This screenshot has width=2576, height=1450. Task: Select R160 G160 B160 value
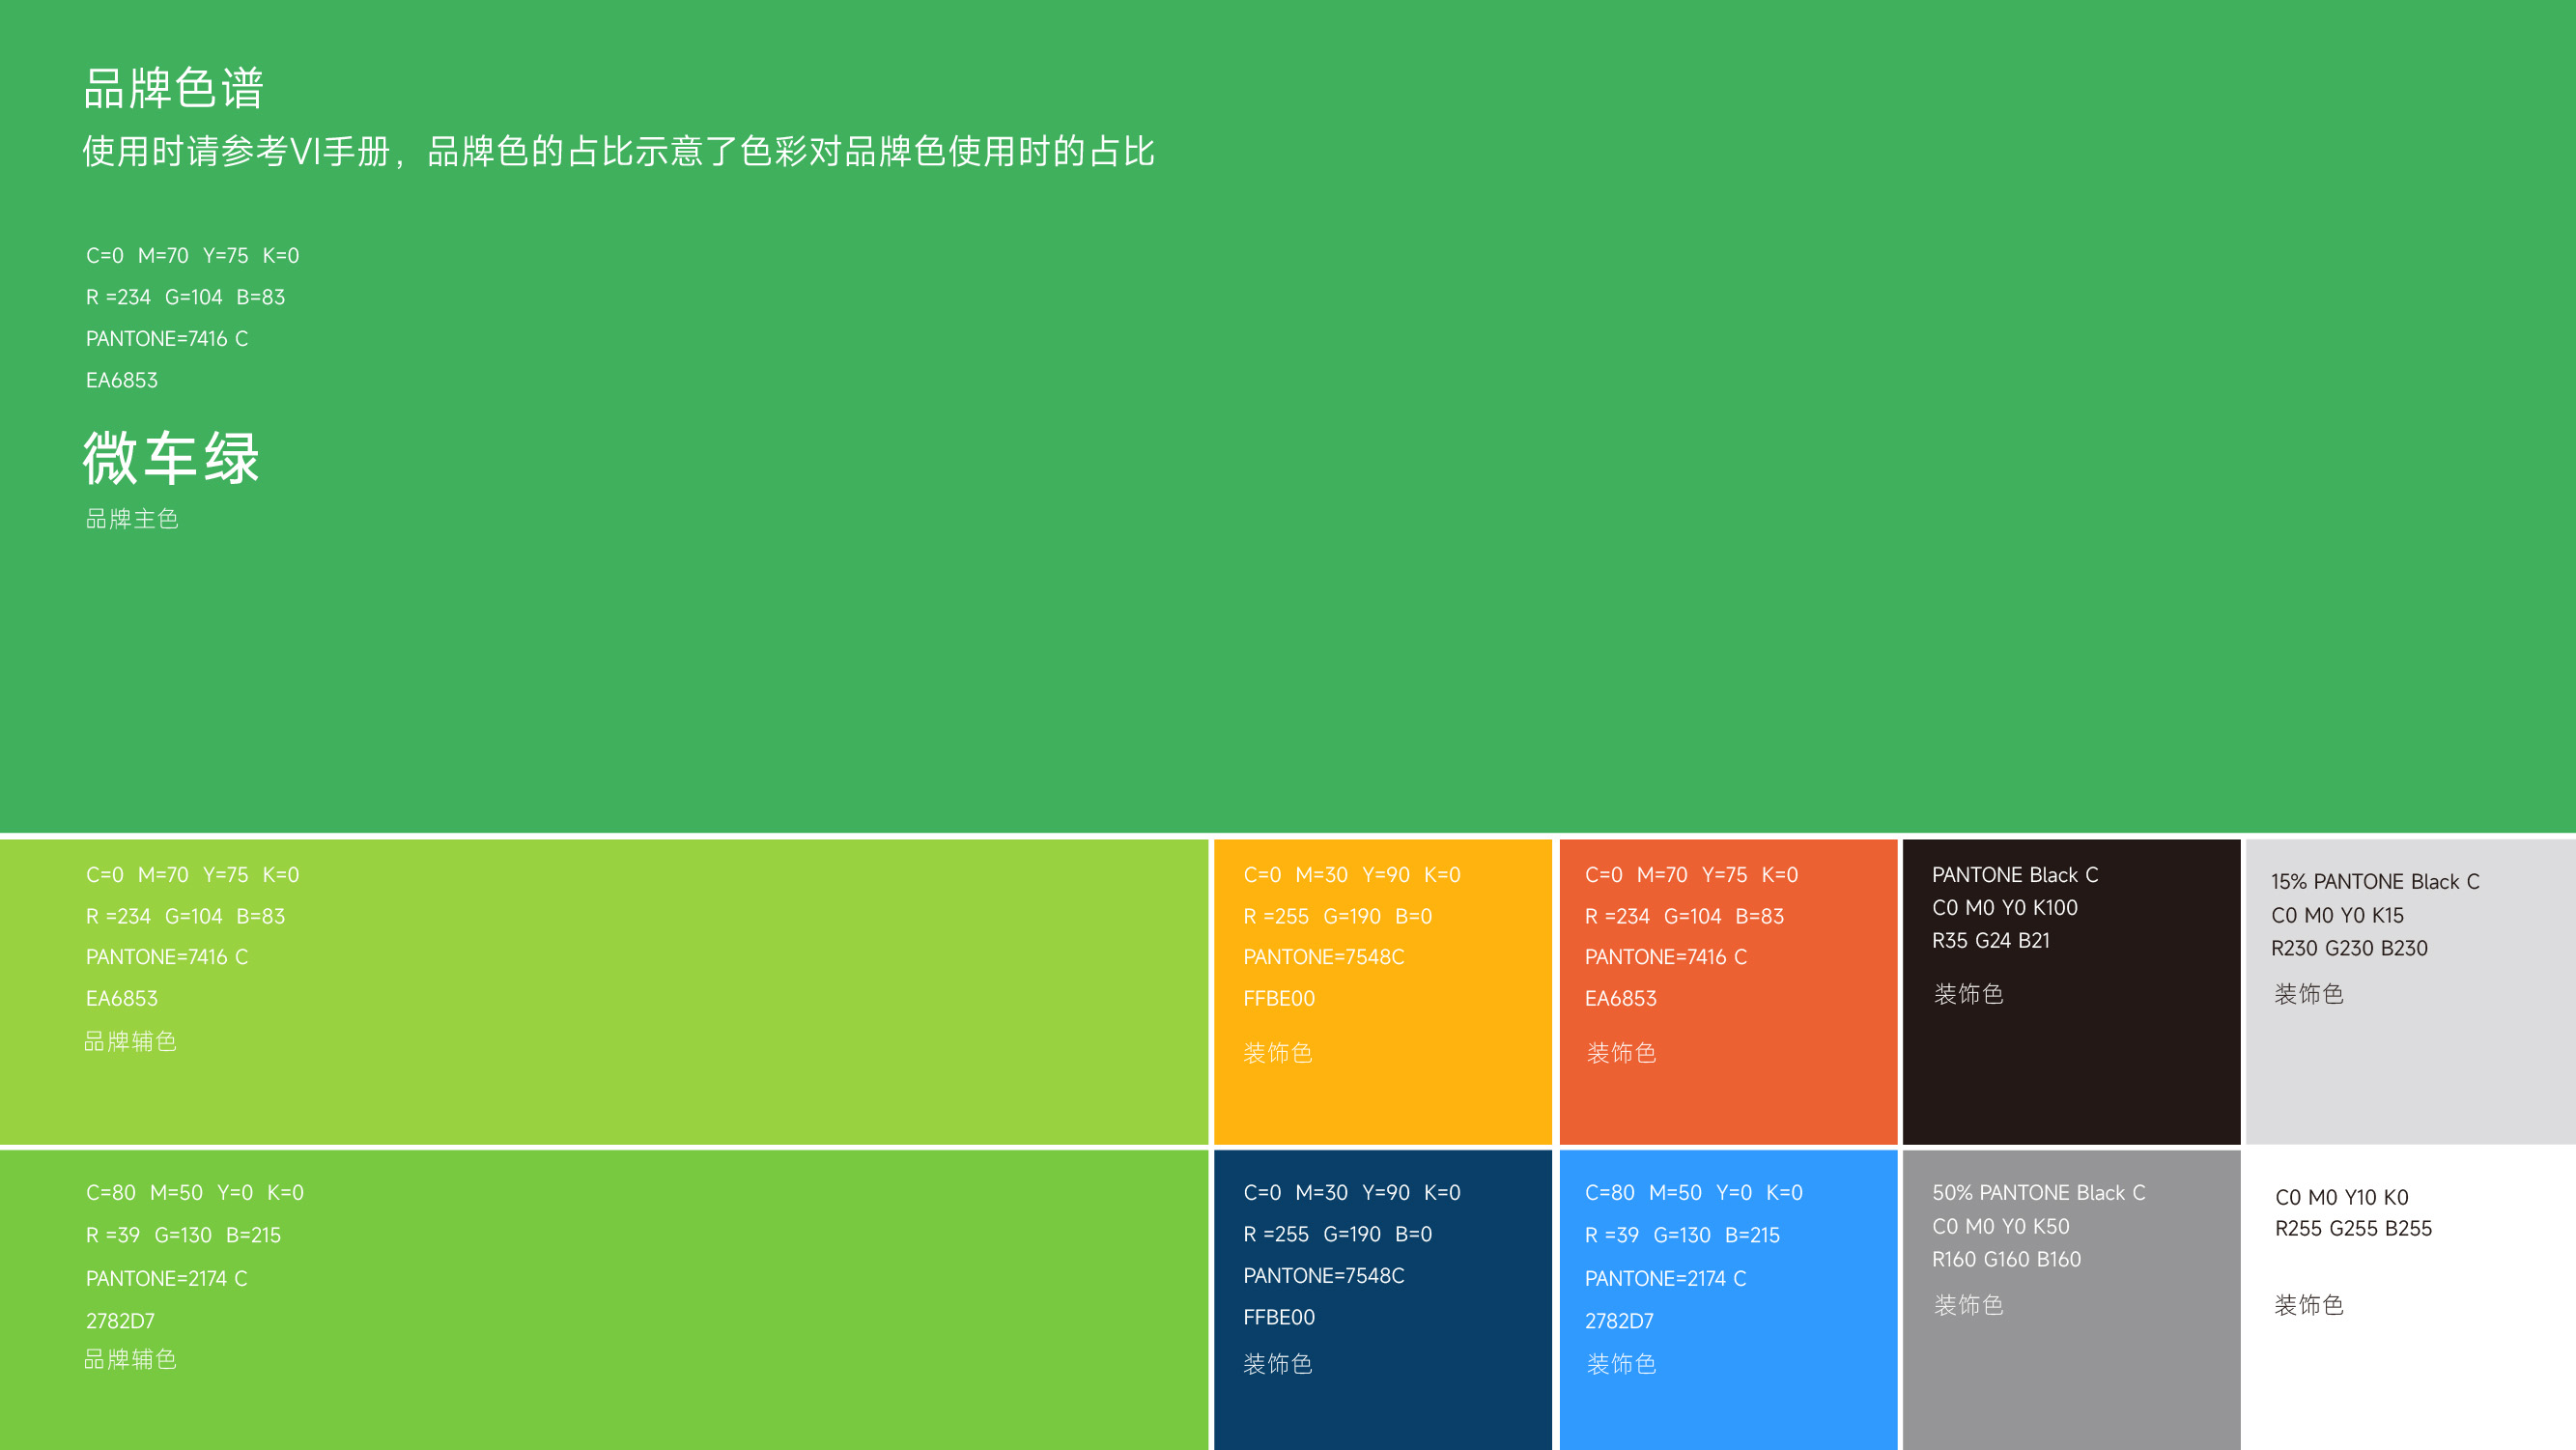pyautogui.click(x=2006, y=1259)
